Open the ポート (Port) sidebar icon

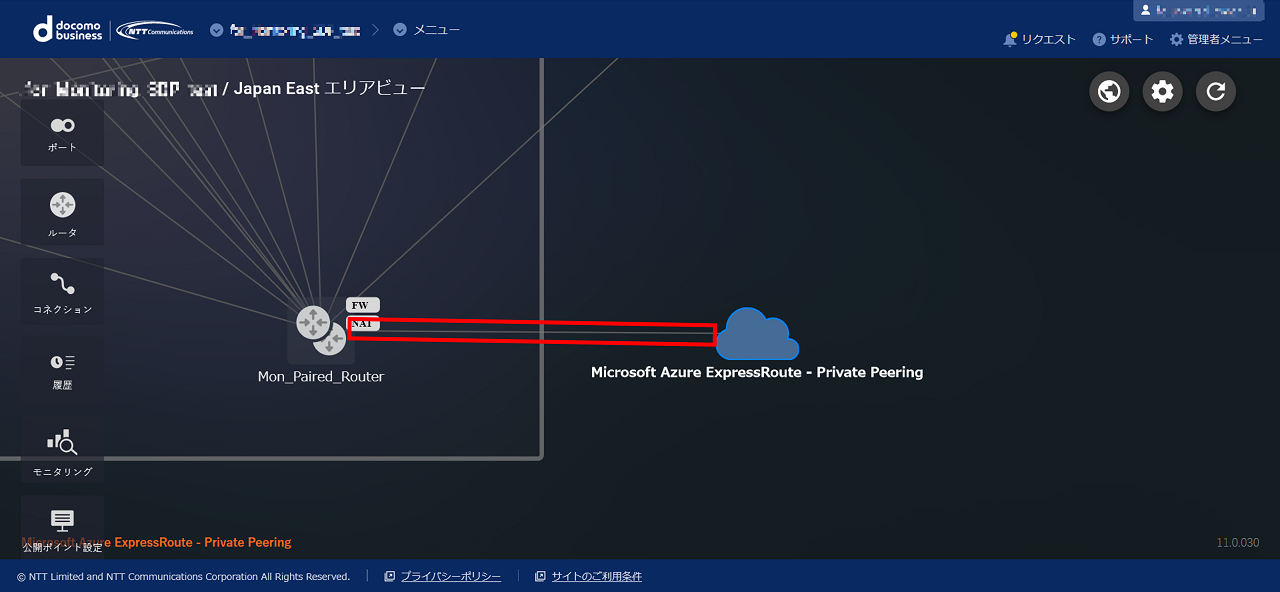click(62, 133)
